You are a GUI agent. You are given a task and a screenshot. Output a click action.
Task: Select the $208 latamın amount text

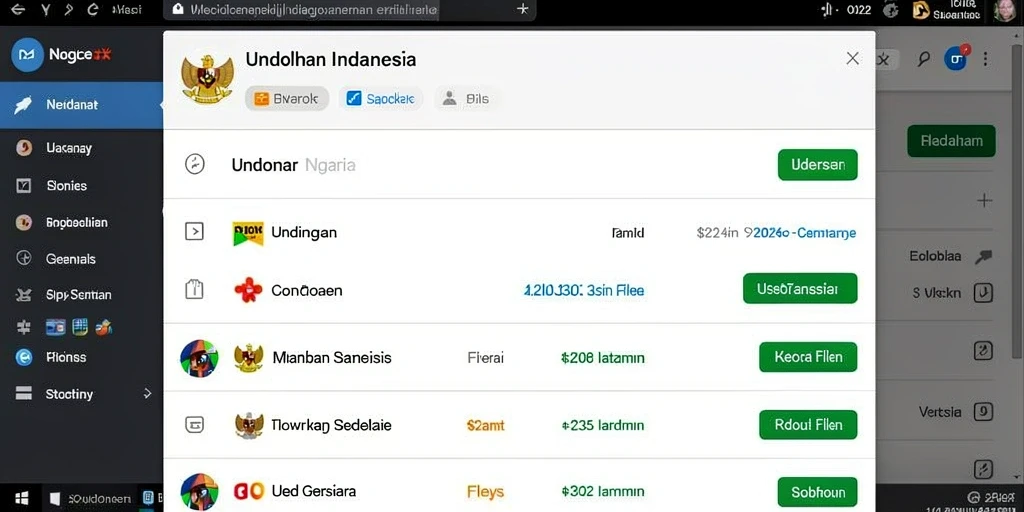[602, 358]
